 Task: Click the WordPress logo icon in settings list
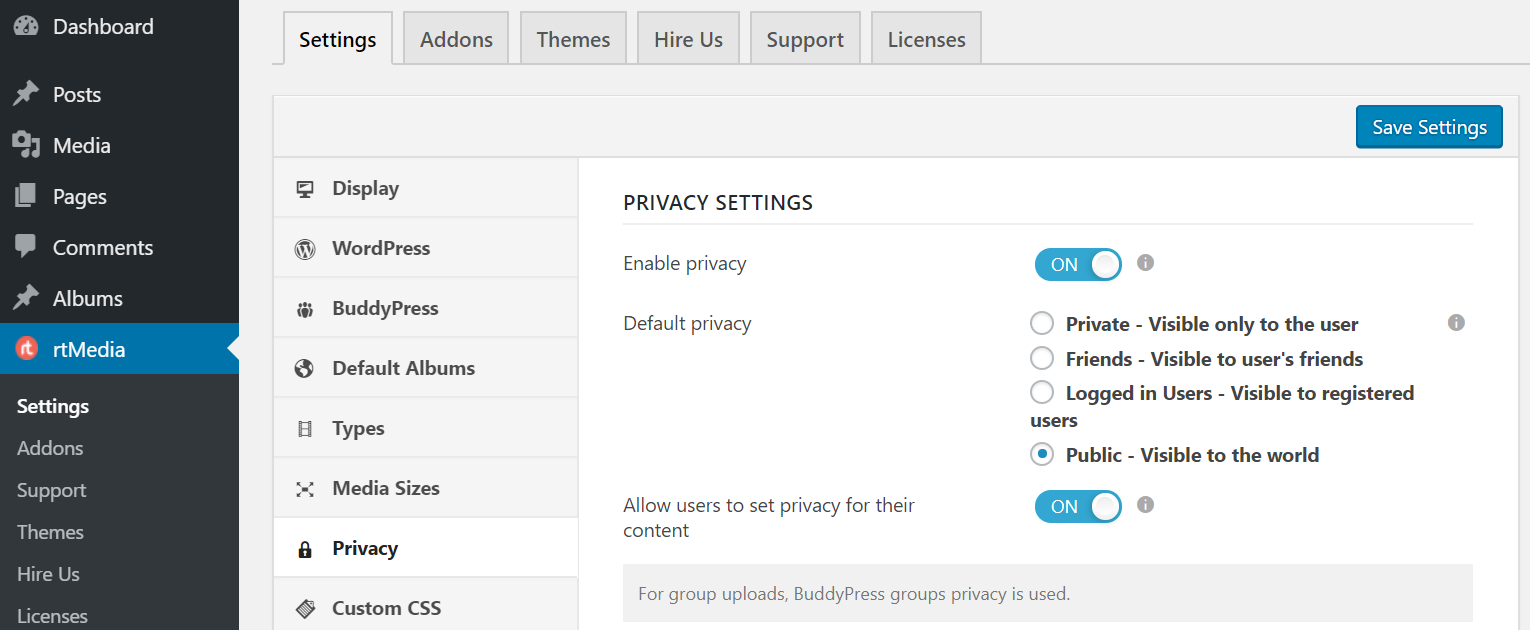pyautogui.click(x=304, y=248)
